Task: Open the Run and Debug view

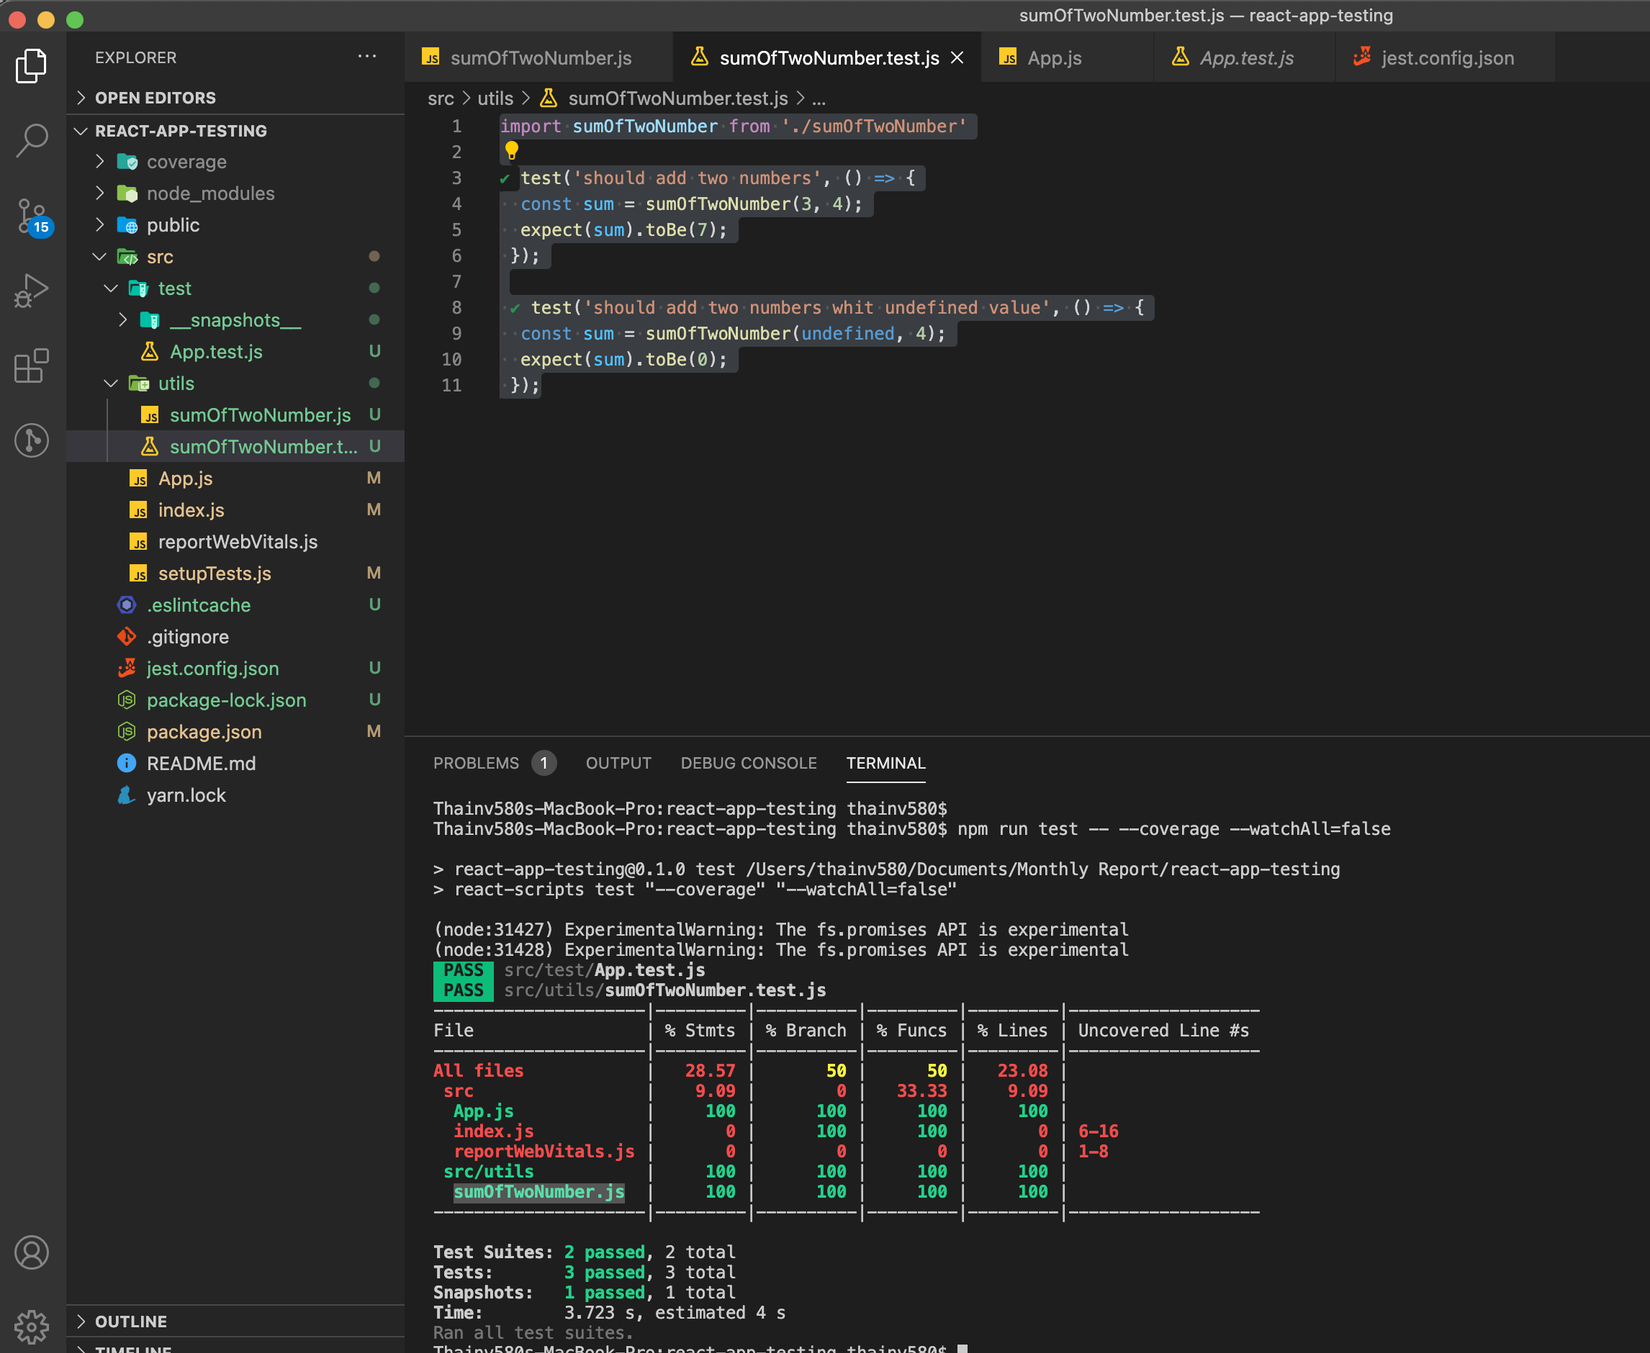Action: (32, 291)
